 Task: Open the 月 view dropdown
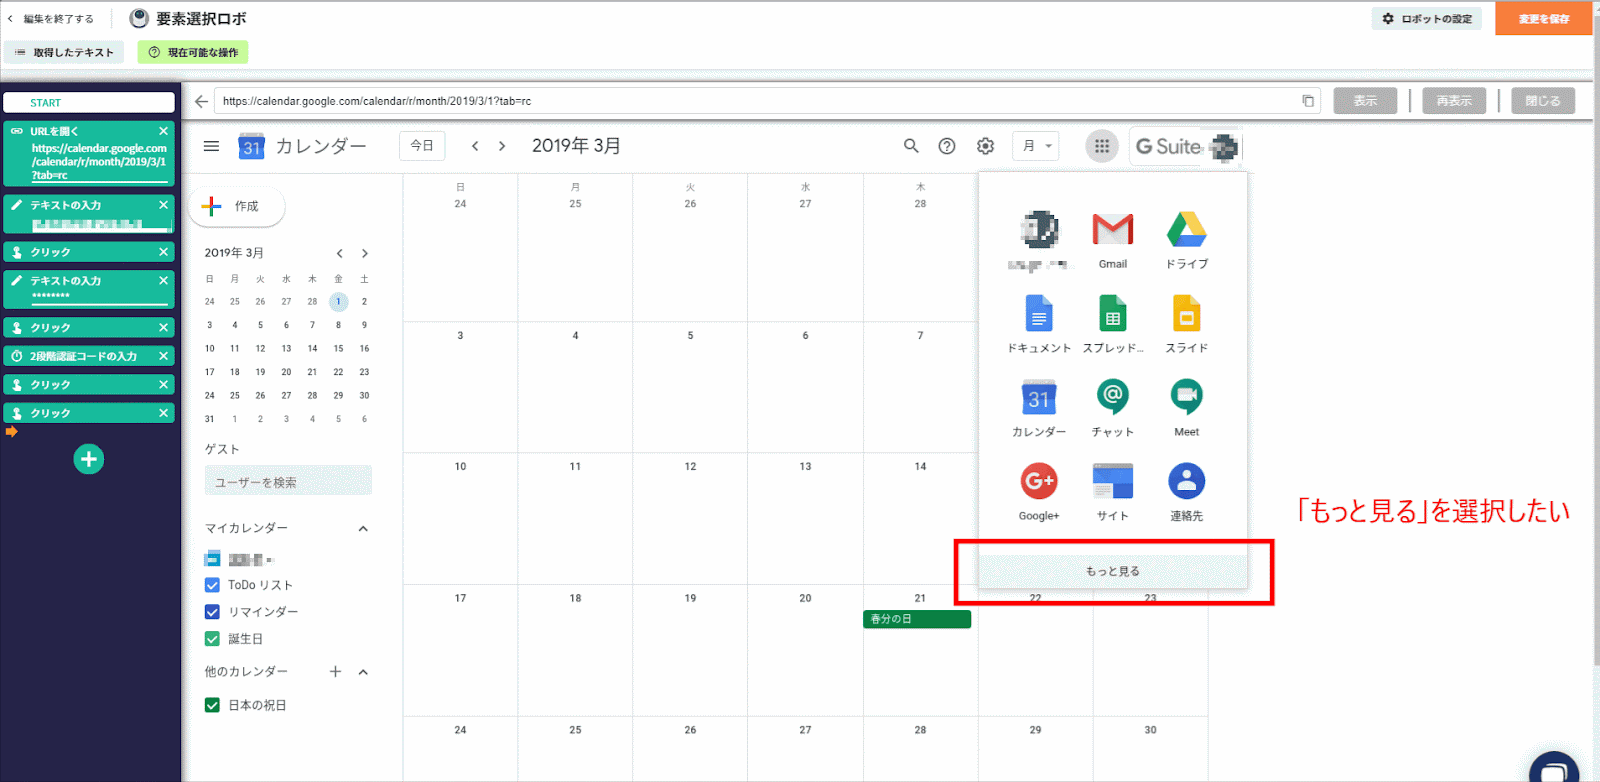tap(1035, 146)
